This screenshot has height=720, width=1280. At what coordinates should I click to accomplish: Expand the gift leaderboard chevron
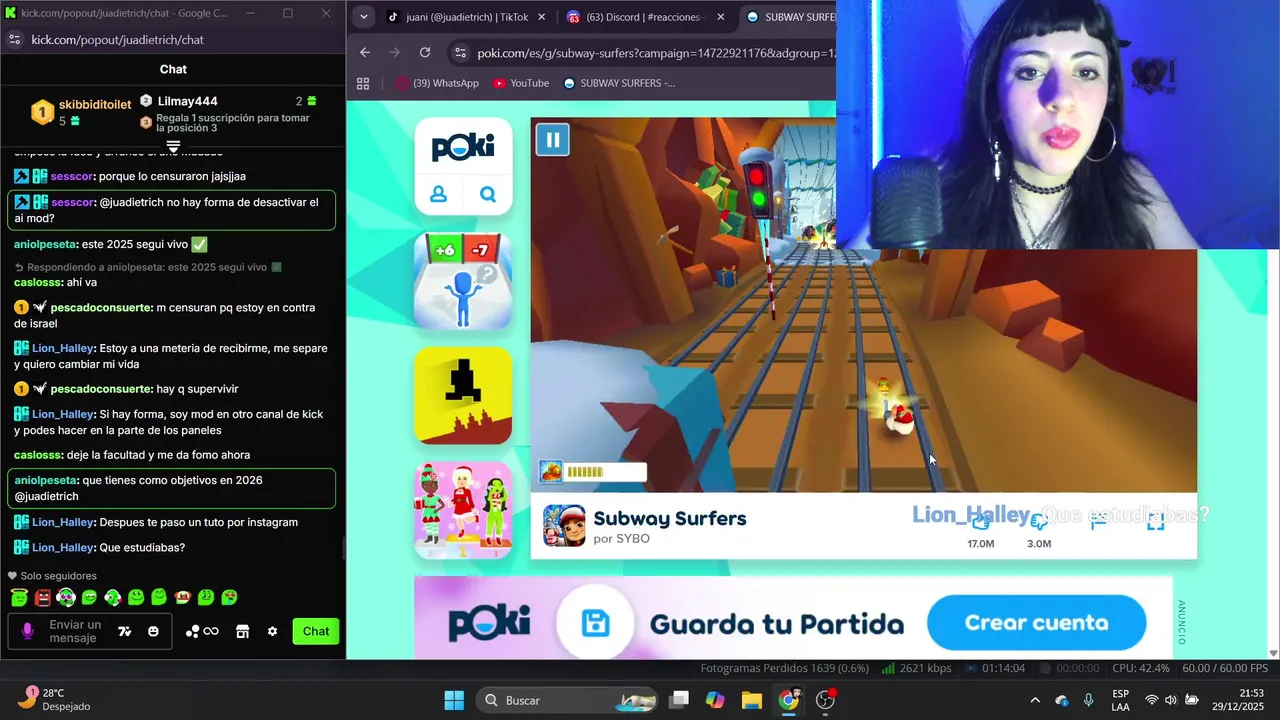(173, 146)
